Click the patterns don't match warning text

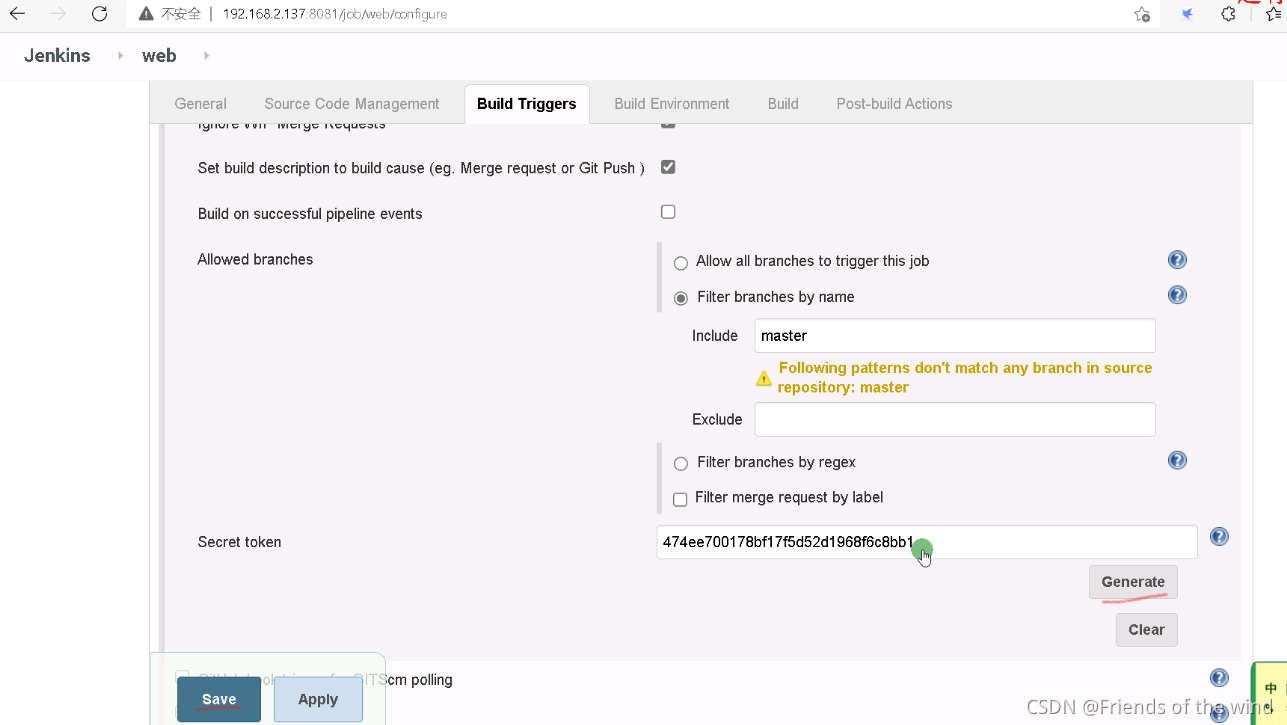coord(965,377)
